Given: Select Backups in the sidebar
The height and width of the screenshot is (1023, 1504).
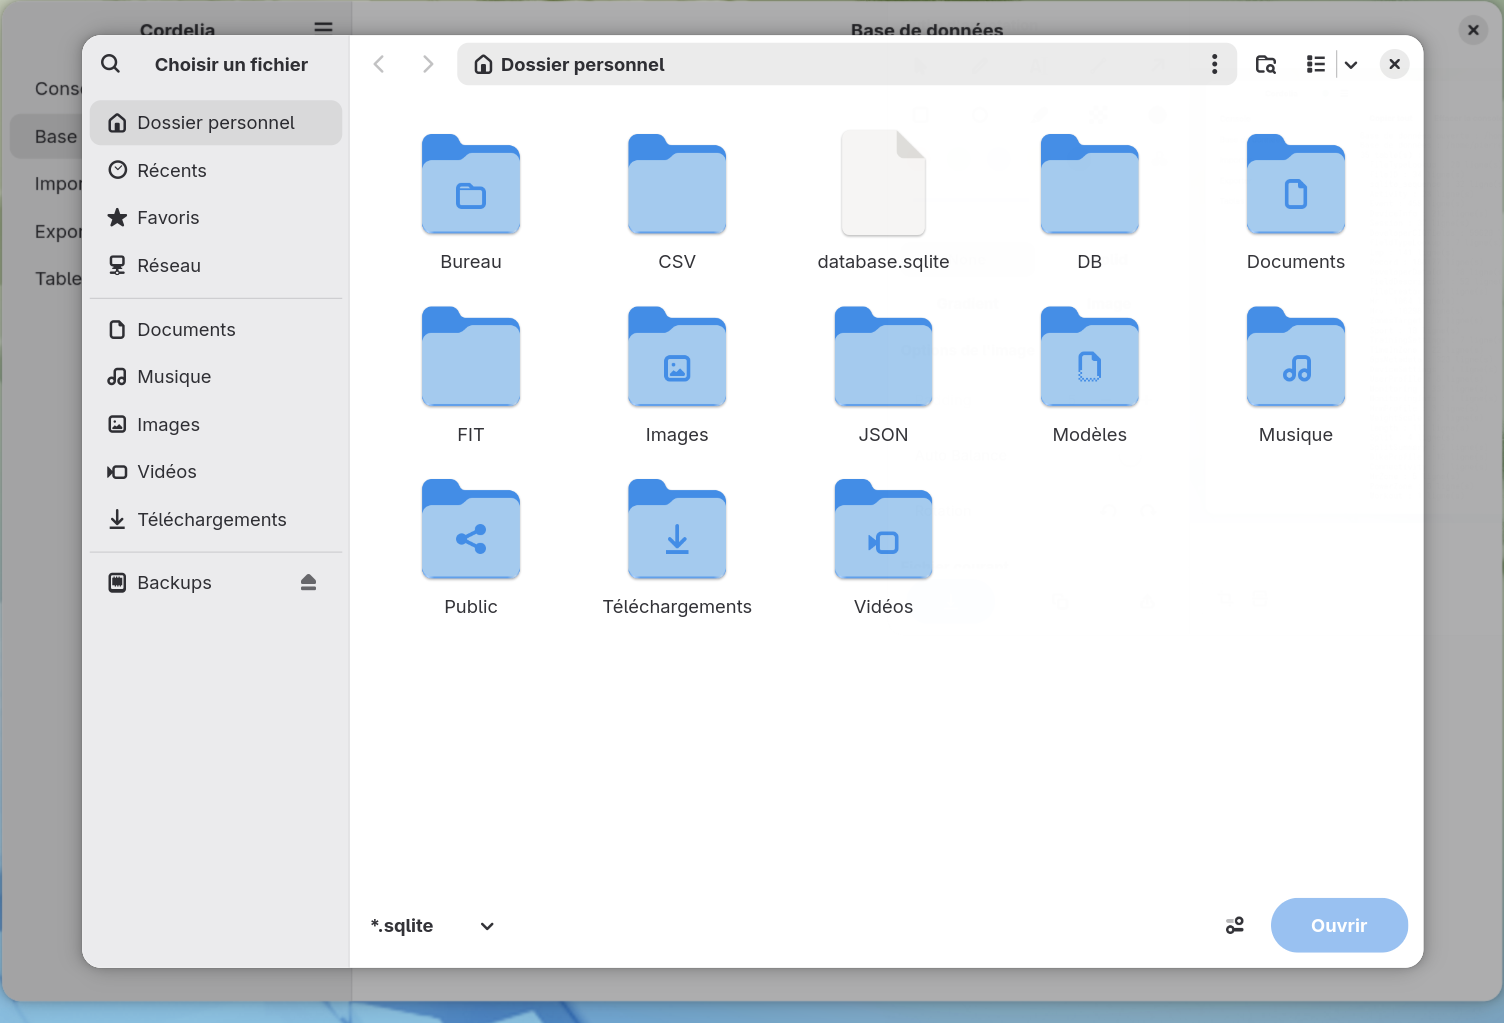Looking at the screenshot, I should 216,583.
